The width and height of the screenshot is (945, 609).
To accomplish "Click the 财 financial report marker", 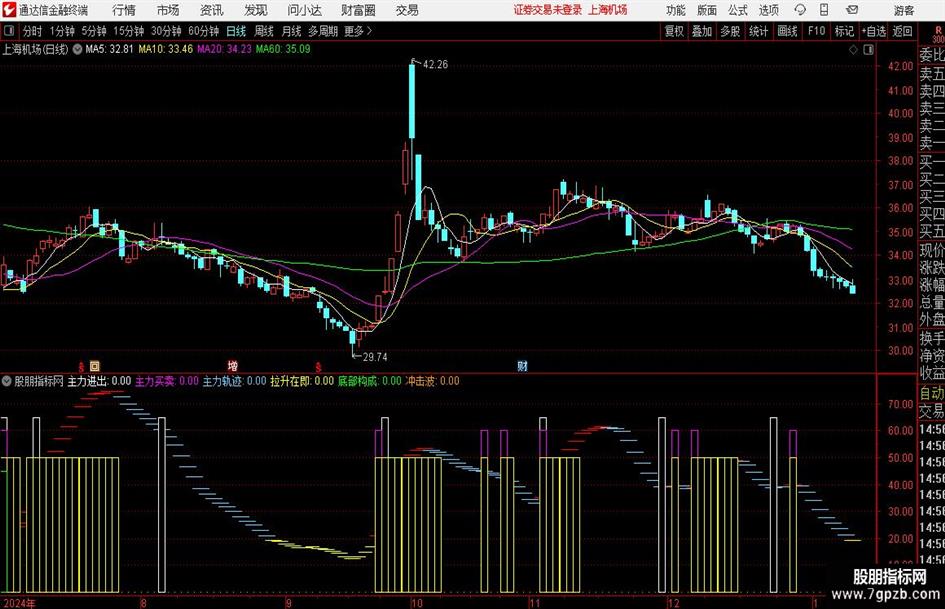I will [523, 366].
